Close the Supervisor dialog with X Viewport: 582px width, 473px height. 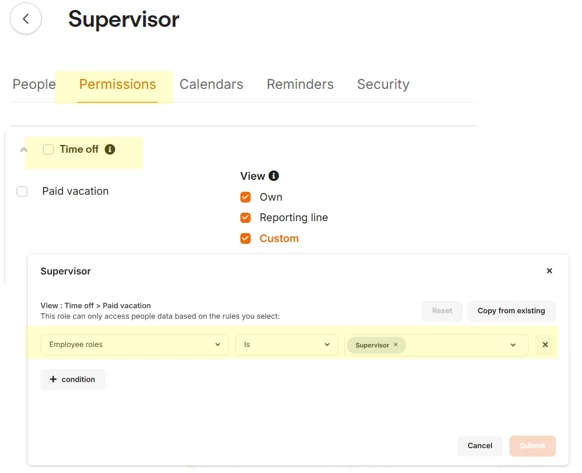pos(549,271)
